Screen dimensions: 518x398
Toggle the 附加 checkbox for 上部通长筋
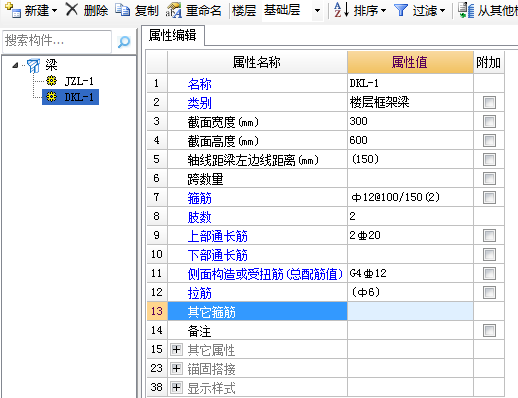(x=489, y=235)
